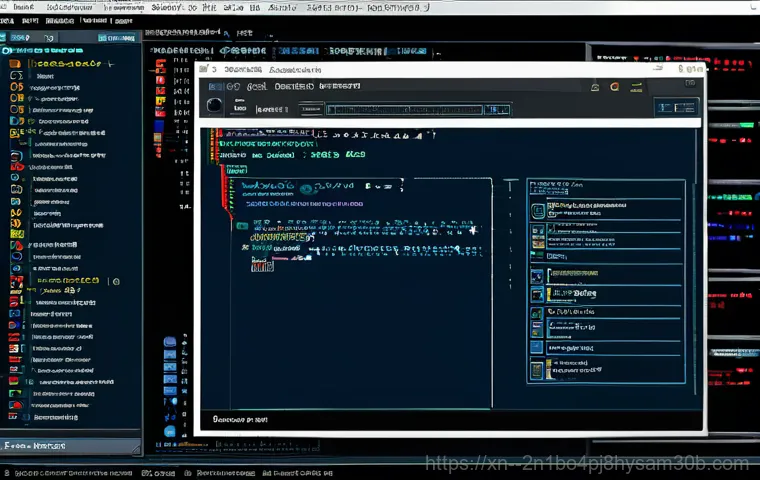Click the last item icon in right list panel
The width and height of the screenshot is (760, 480).
538,370
